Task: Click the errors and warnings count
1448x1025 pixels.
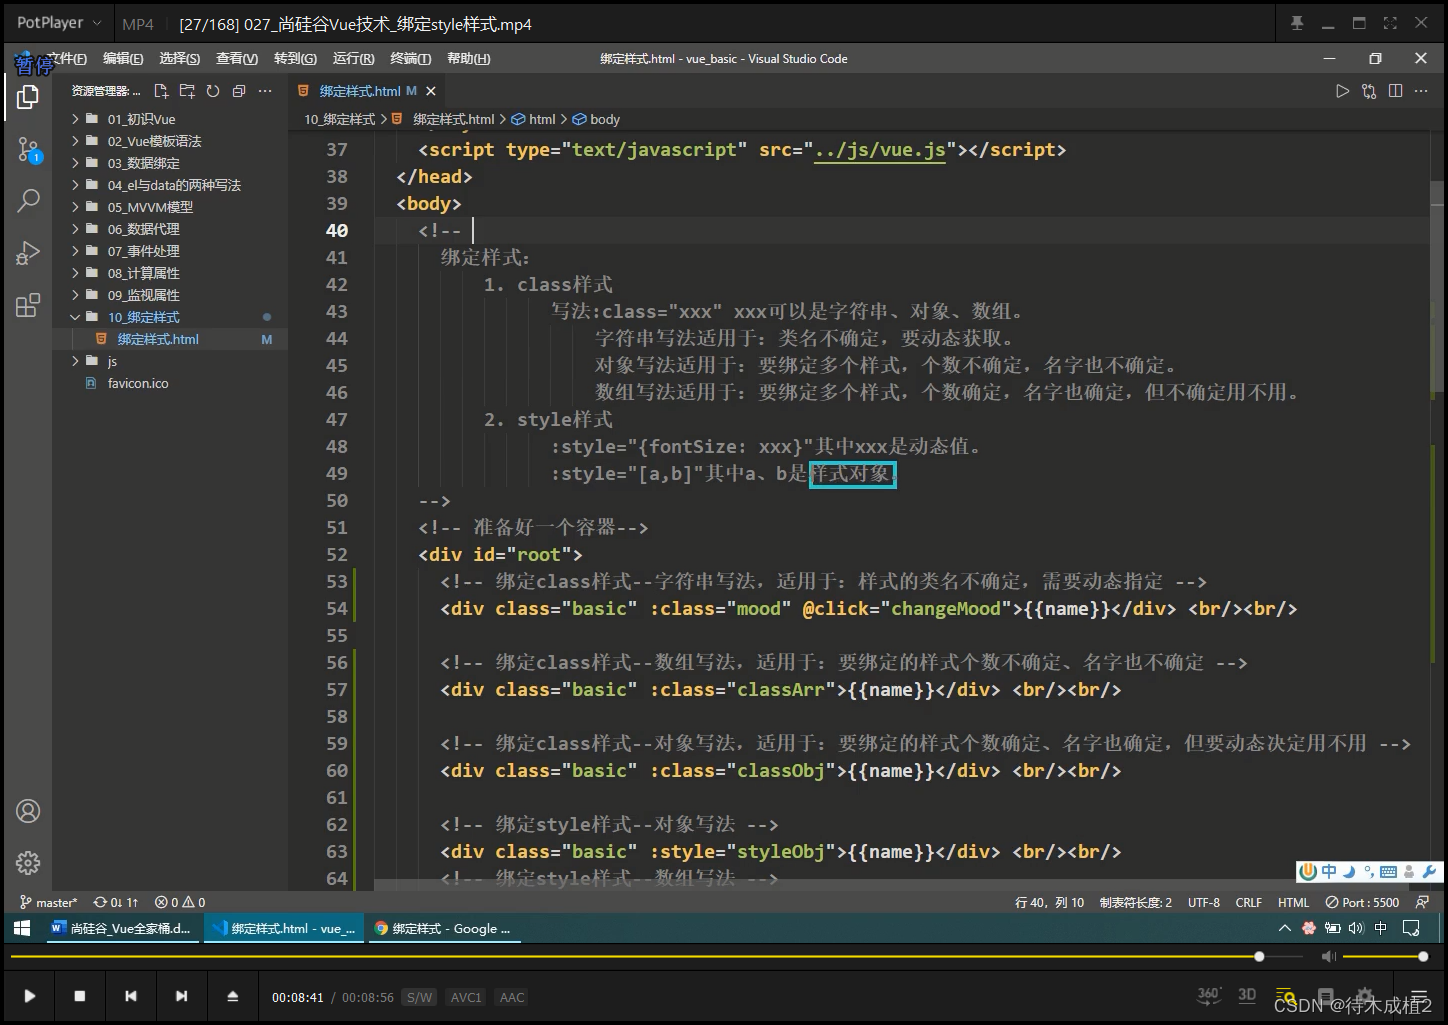Action: (x=181, y=902)
